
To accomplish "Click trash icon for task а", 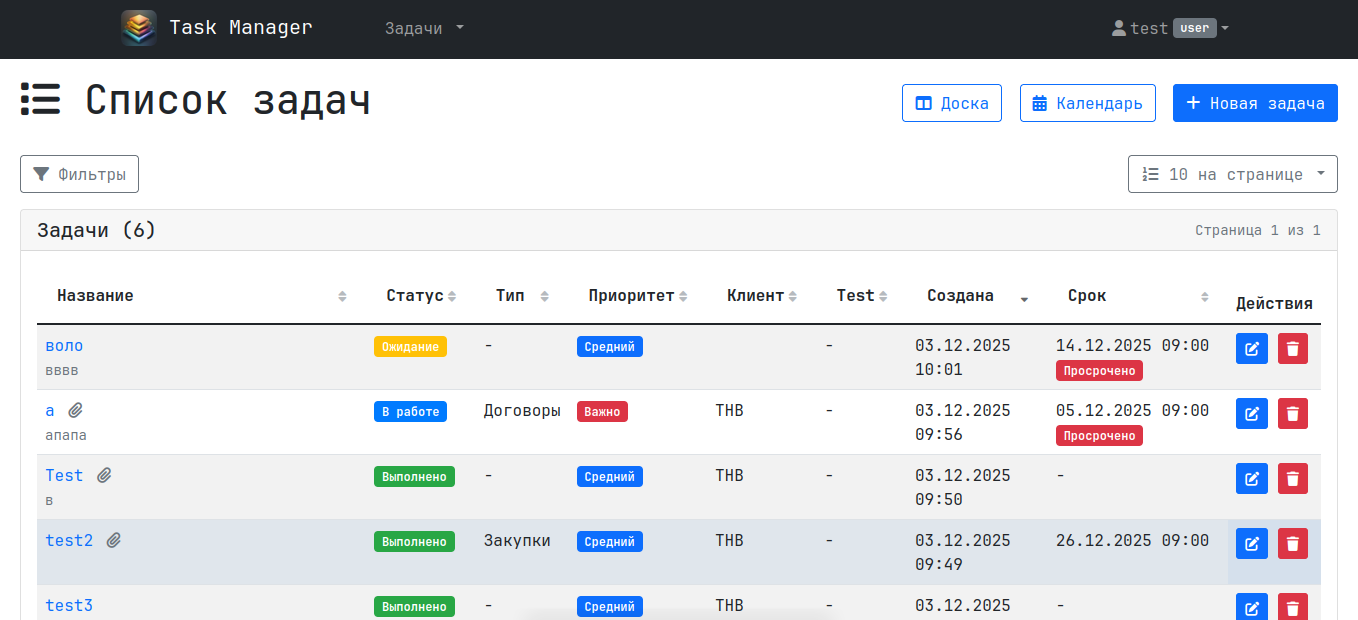I will [1293, 413].
